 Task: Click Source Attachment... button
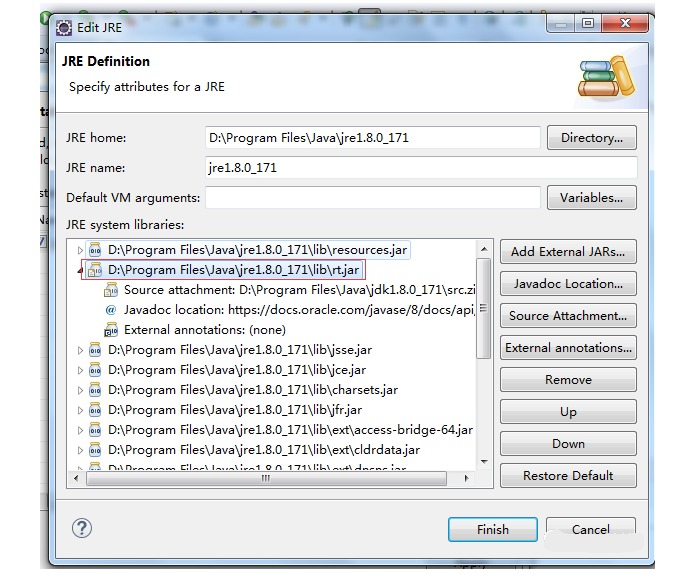click(568, 316)
